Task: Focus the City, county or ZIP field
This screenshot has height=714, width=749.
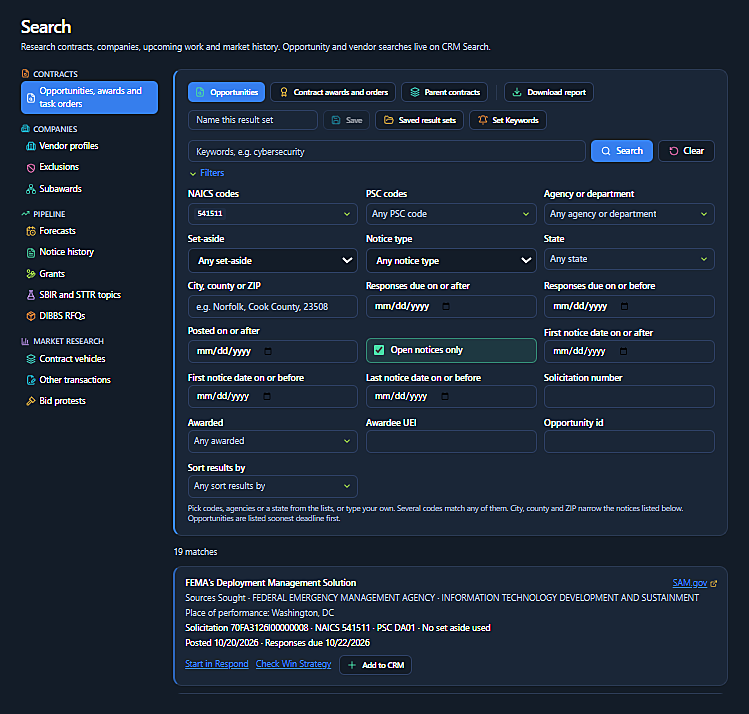Action: coord(273,307)
